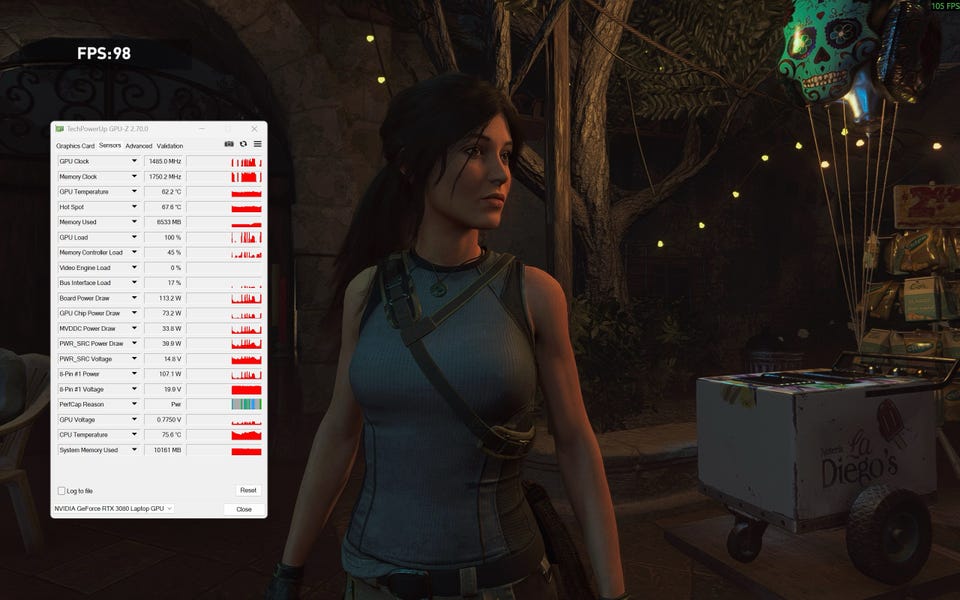Screen dimensions: 960x600
Task: Click the refresh sensors icon
Action: 243,144
